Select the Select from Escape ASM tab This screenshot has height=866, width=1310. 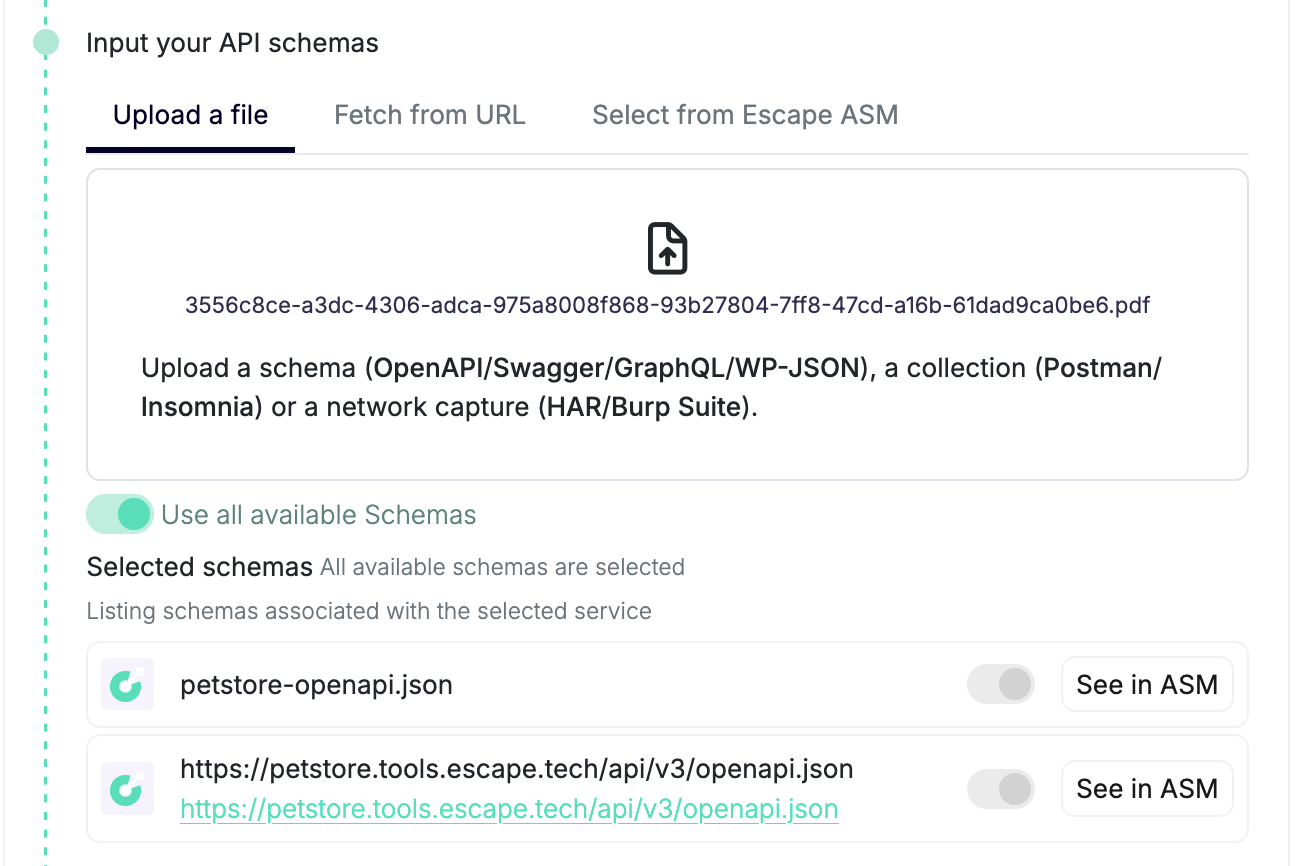pyautogui.click(x=744, y=115)
